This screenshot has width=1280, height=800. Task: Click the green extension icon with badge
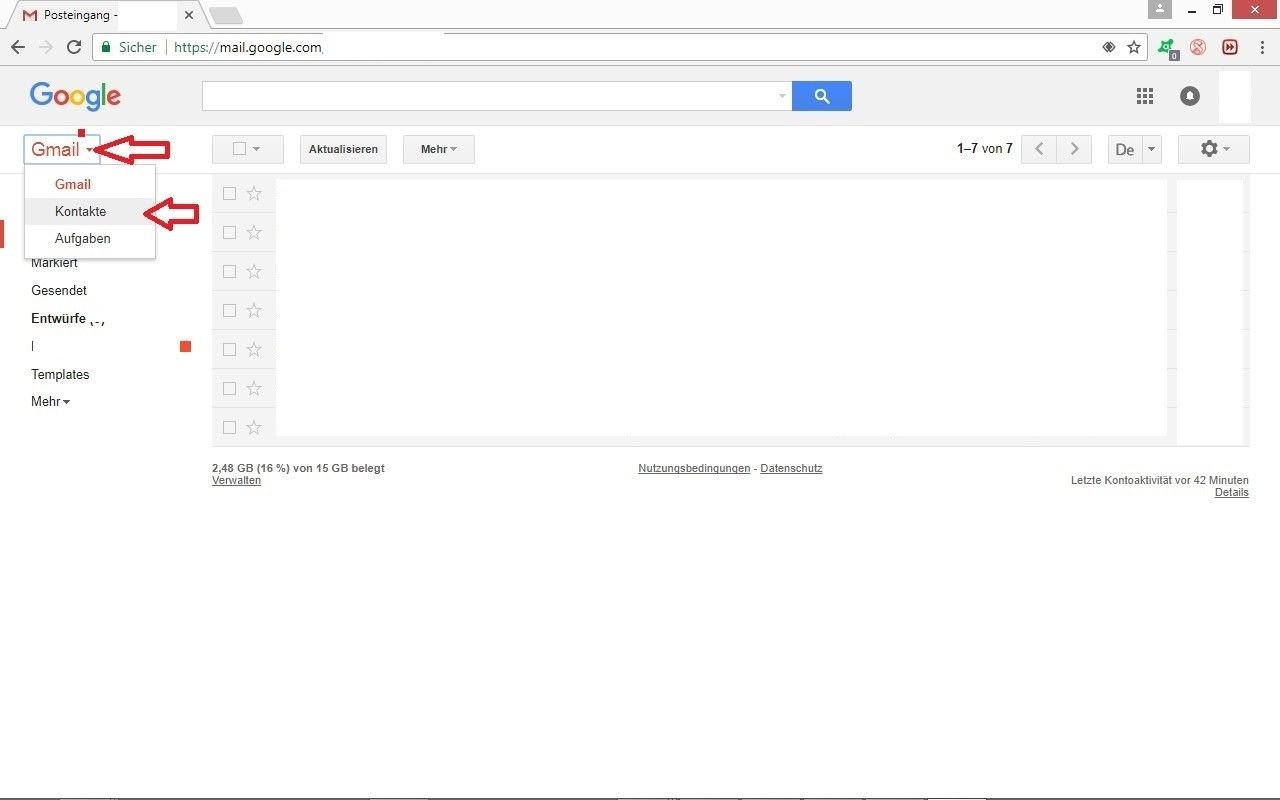point(1167,48)
